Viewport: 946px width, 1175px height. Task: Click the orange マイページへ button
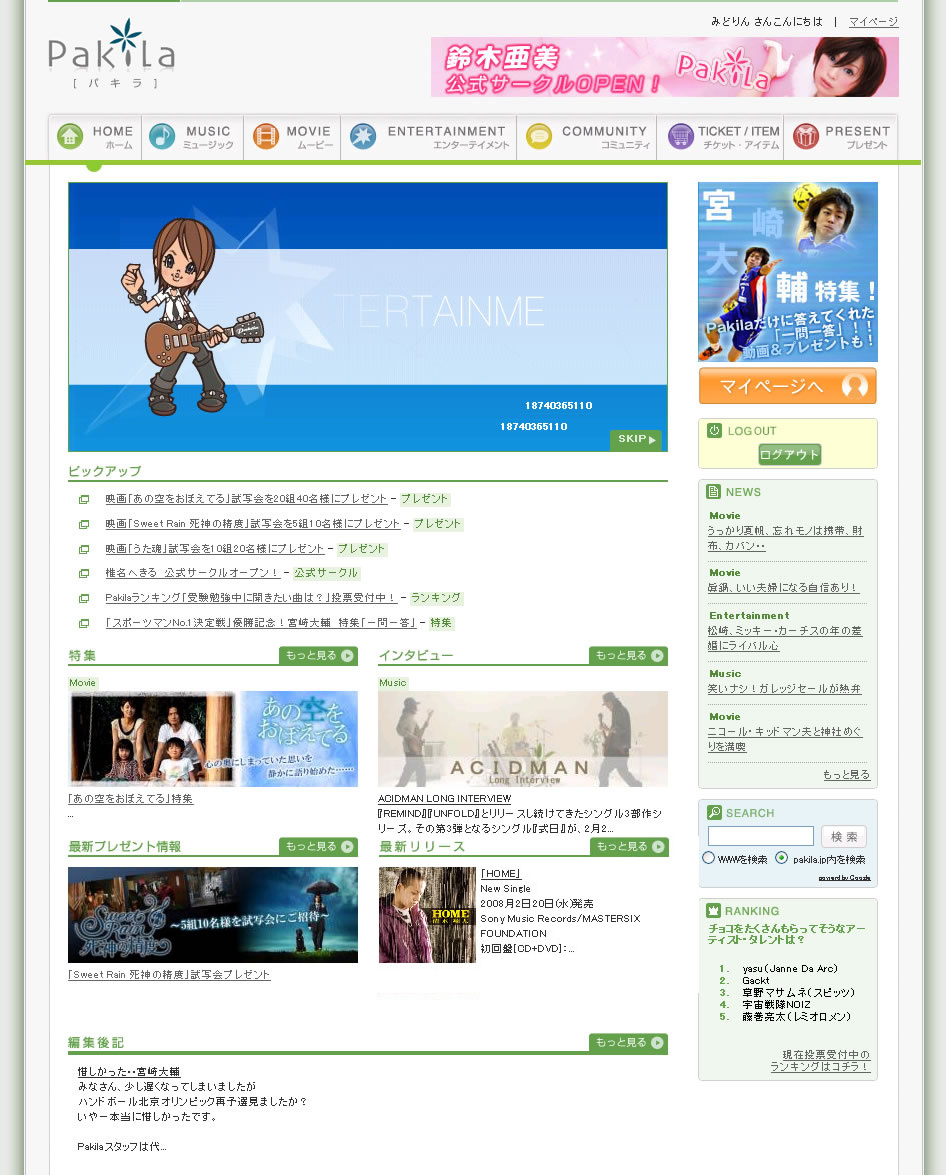788,386
